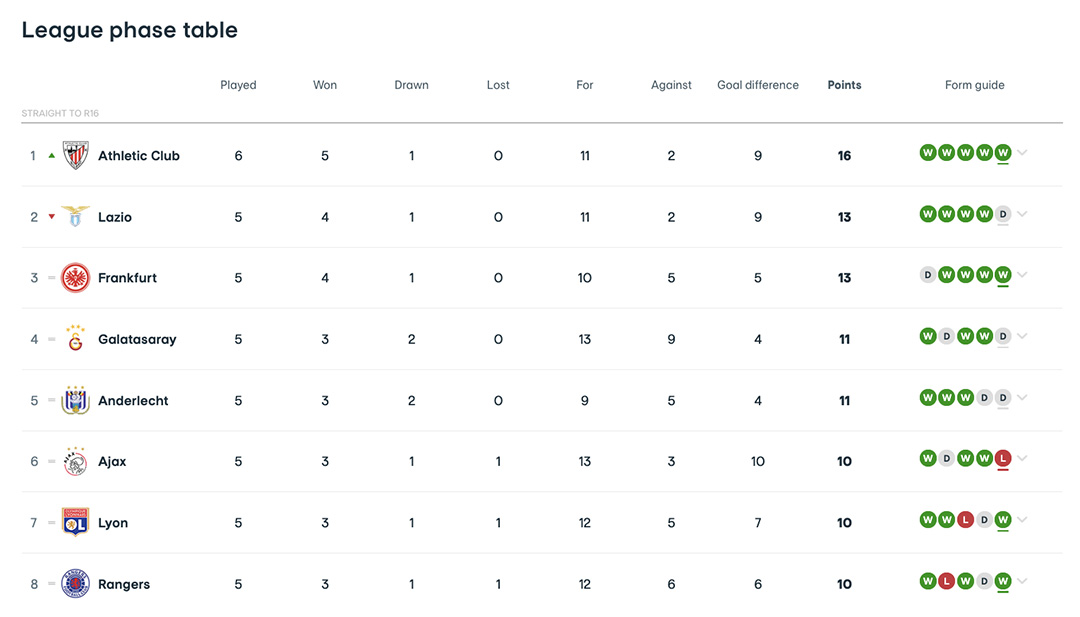
Task: Click Lazio's latest D form badge
Action: pyautogui.click(x=1003, y=213)
